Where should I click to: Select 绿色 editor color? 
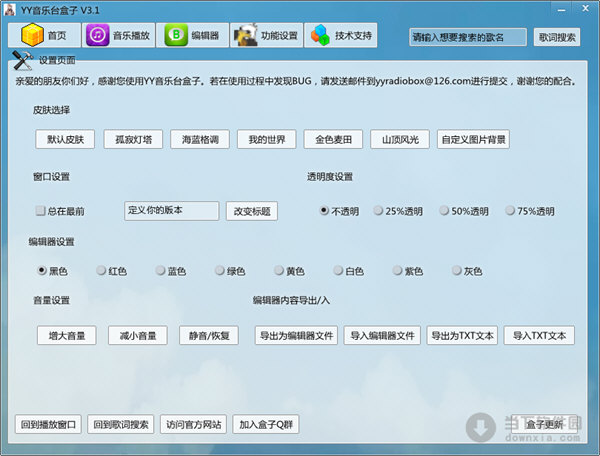(x=230, y=271)
